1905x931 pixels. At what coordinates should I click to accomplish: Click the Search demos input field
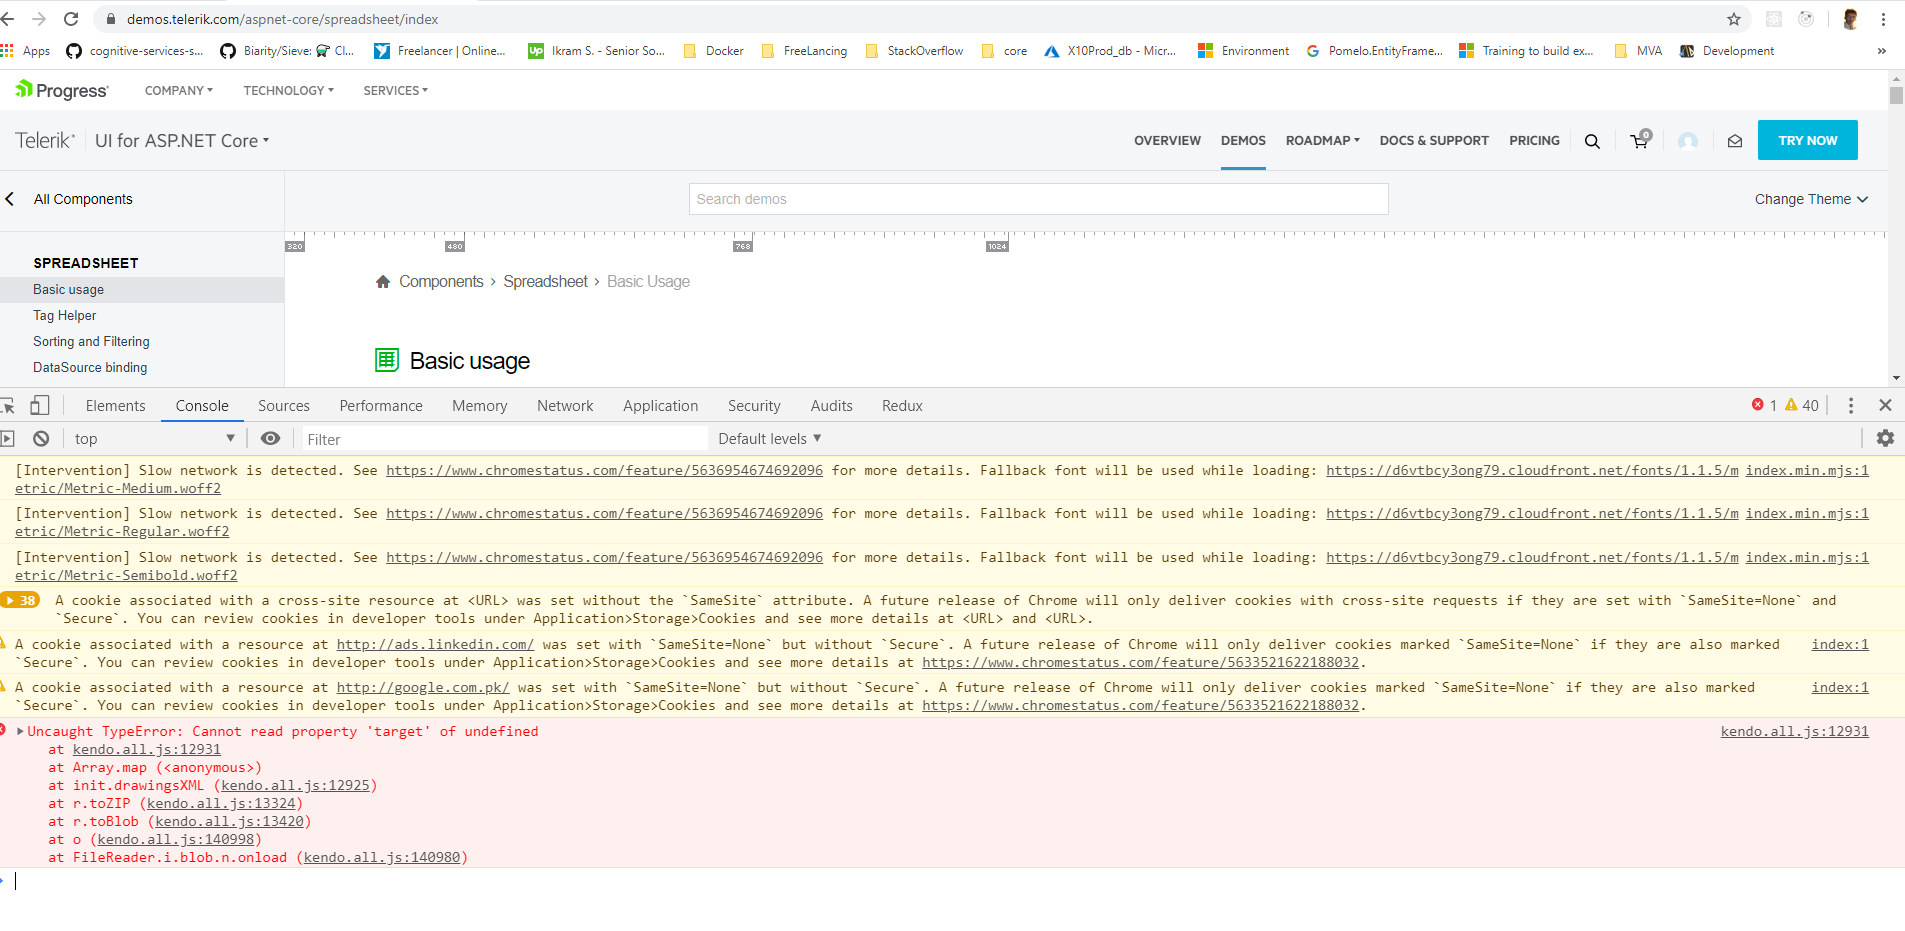click(x=1038, y=199)
